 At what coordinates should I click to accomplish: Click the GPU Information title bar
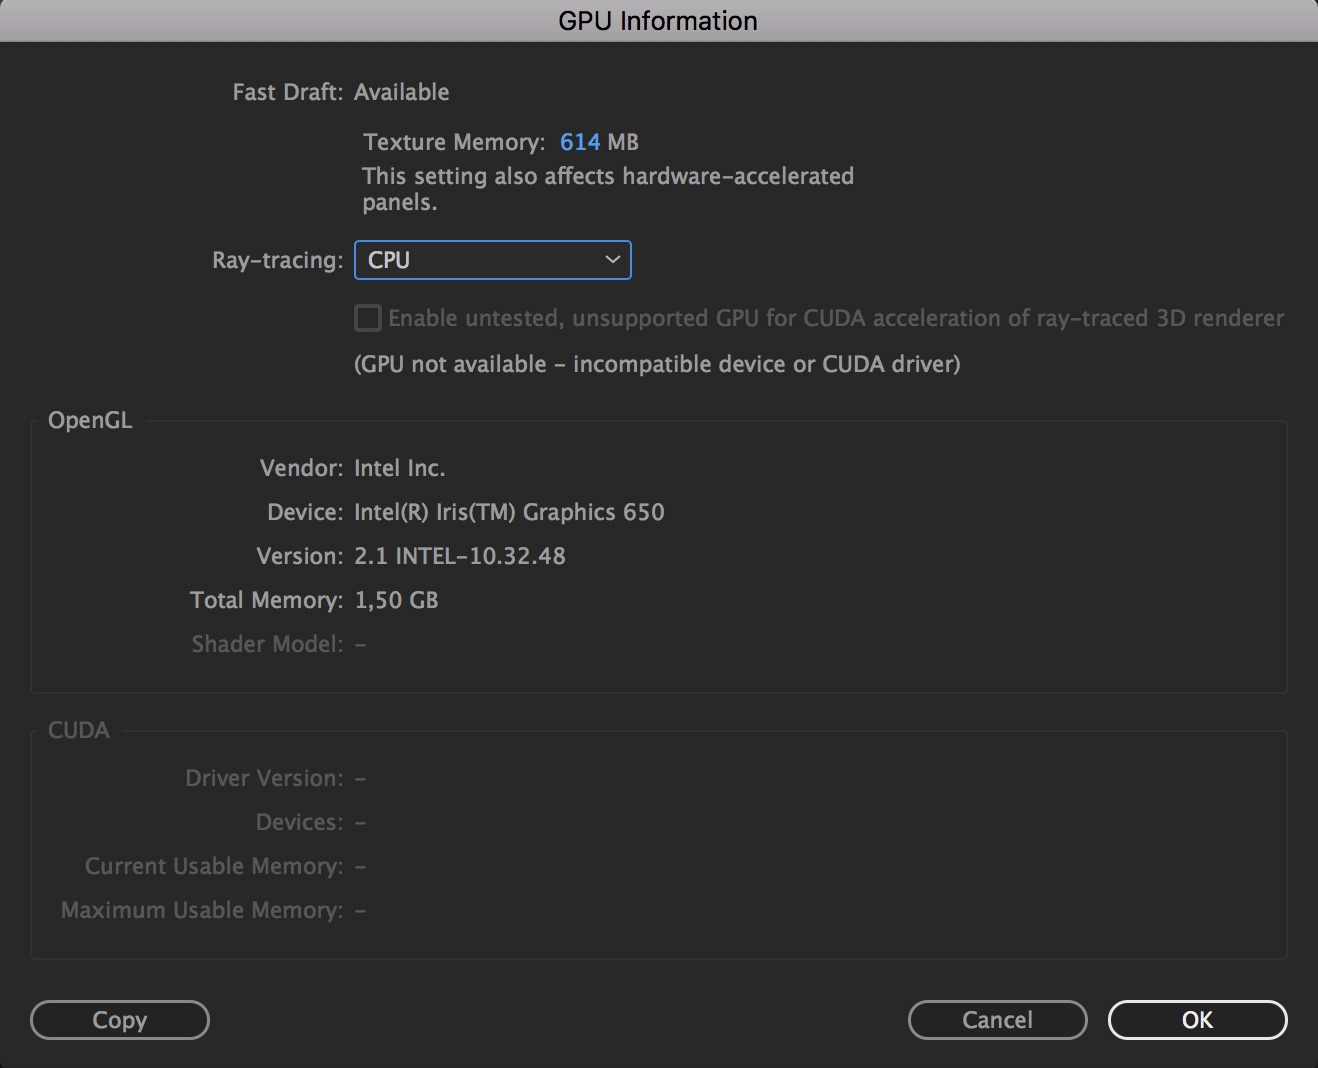pyautogui.click(x=659, y=20)
